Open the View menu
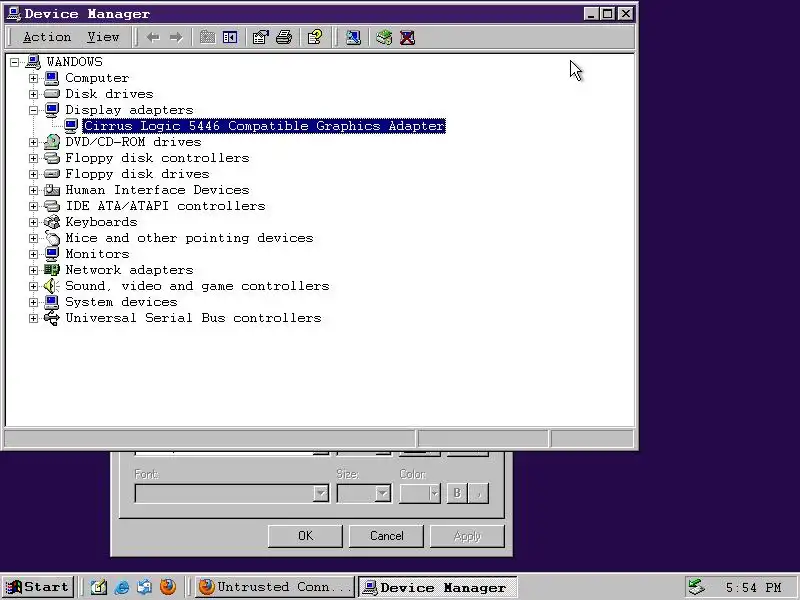Screen dimensions: 800x600 pos(103,37)
